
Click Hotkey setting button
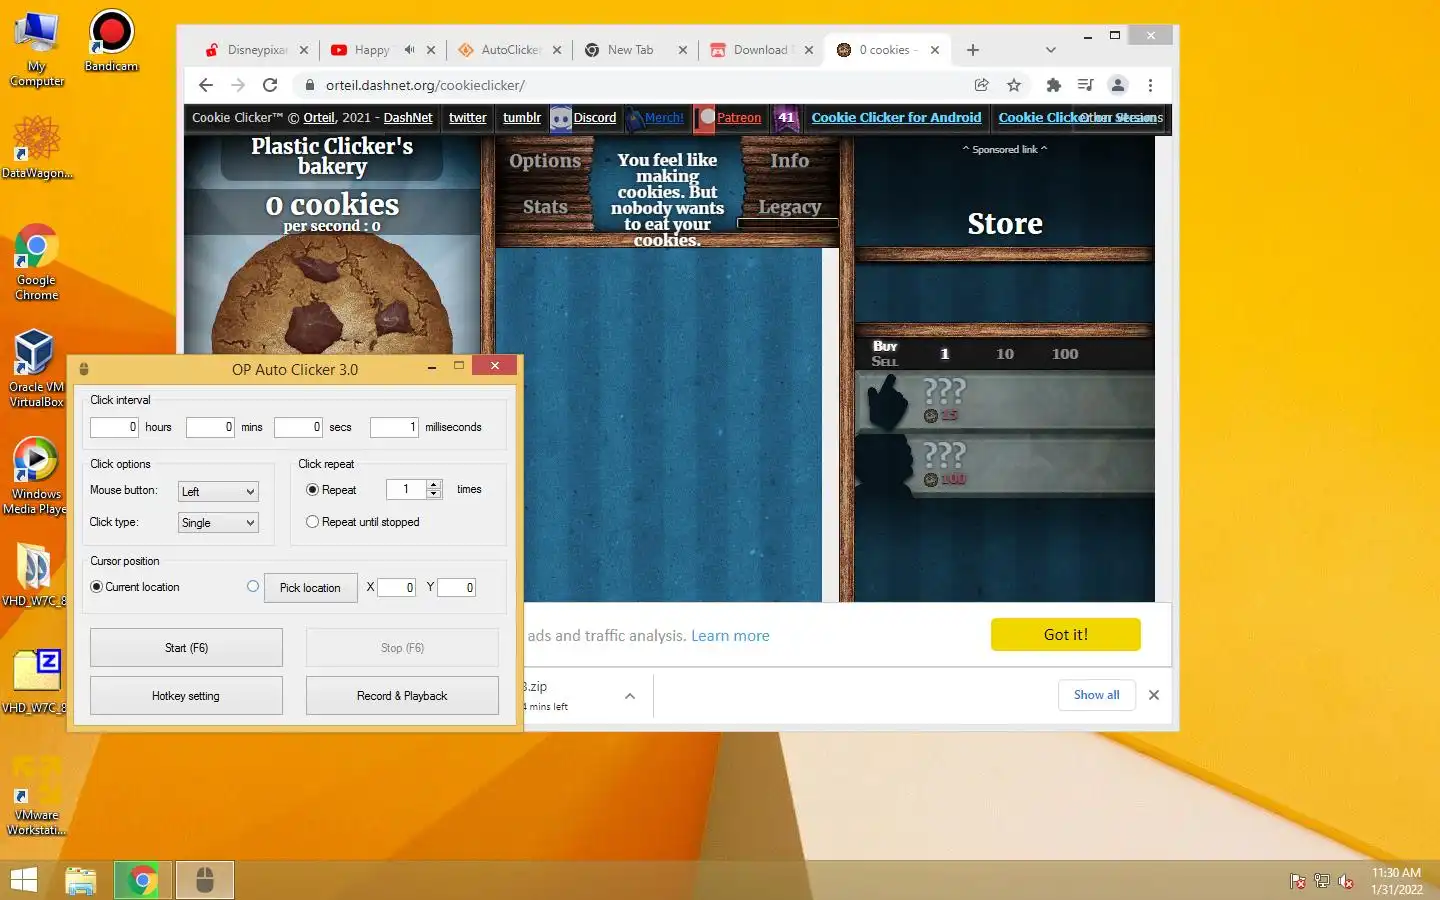pyautogui.click(x=186, y=696)
